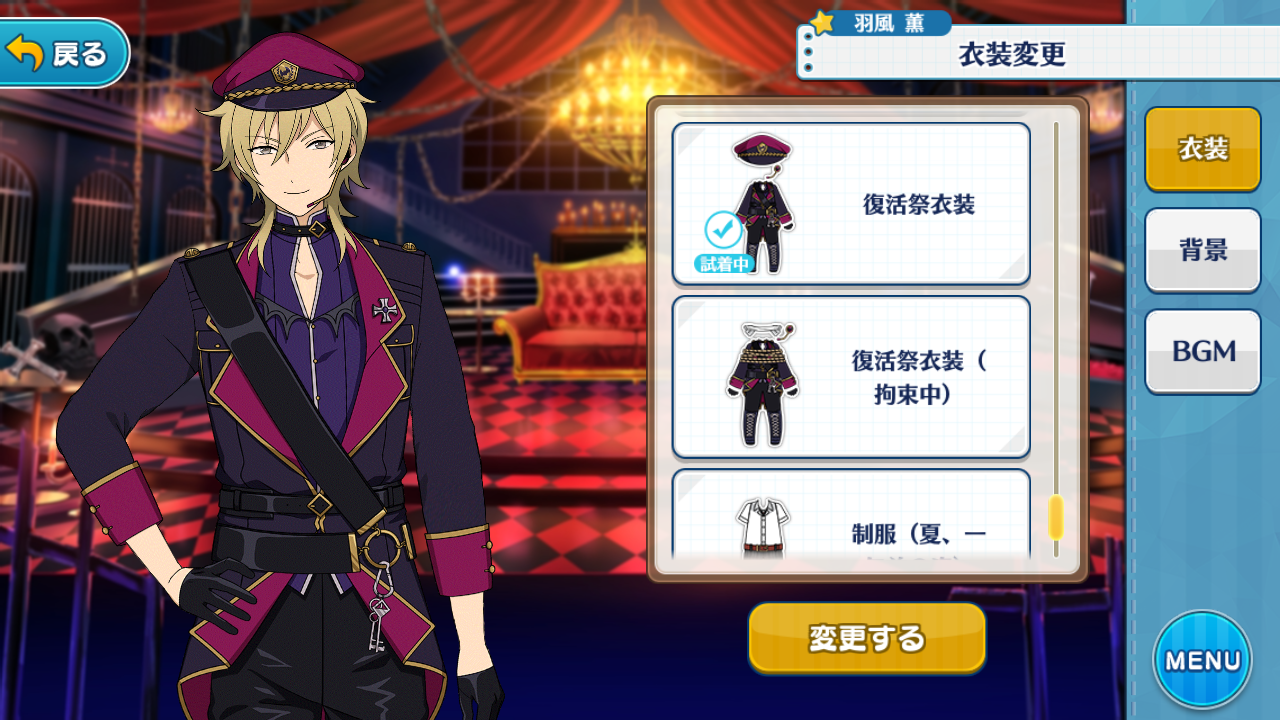Switch to the 背景 tab

[1203, 250]
